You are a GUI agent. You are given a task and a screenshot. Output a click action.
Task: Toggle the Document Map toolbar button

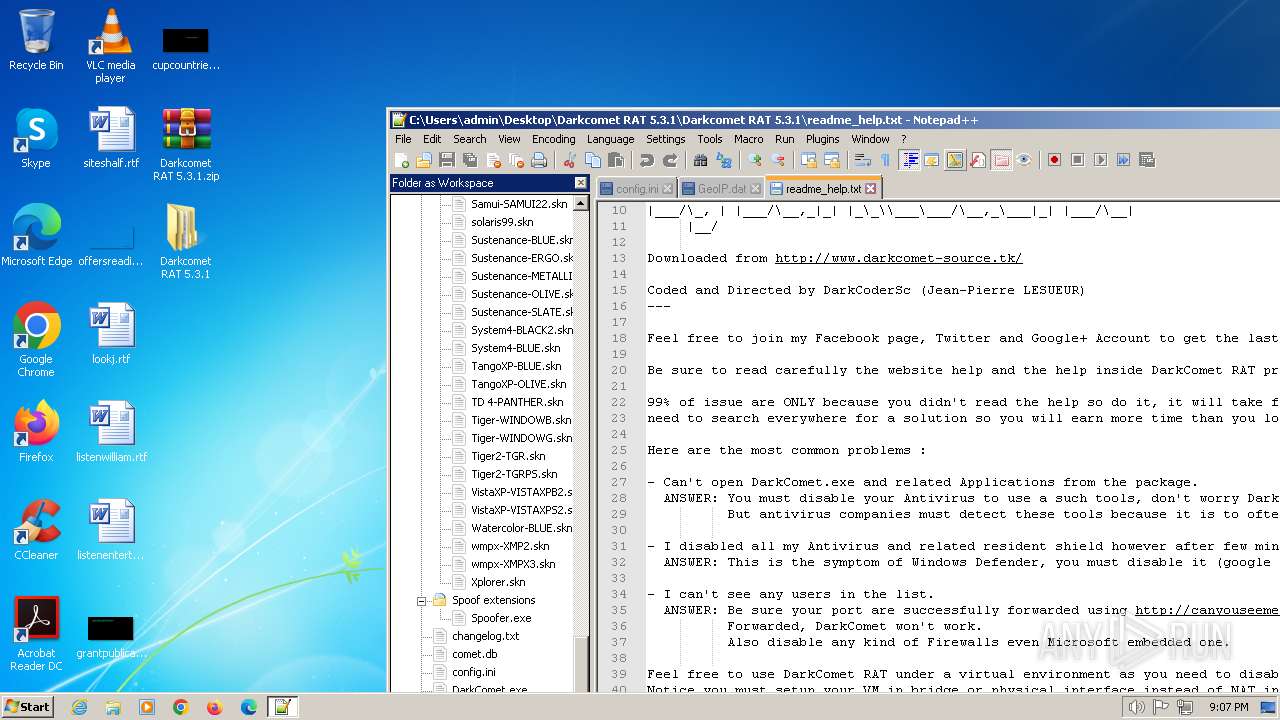tap(955, 160)
